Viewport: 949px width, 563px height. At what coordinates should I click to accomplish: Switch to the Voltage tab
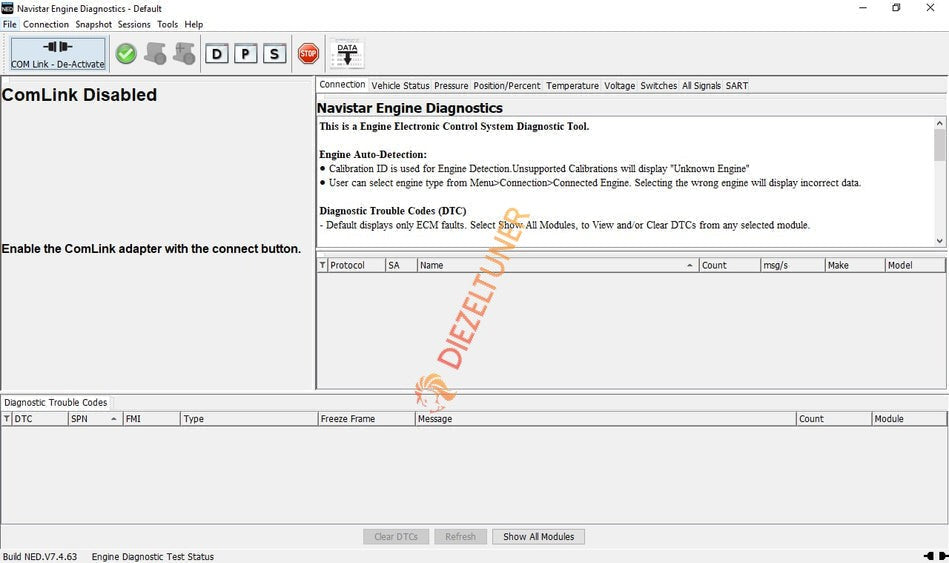coord(619,86)
